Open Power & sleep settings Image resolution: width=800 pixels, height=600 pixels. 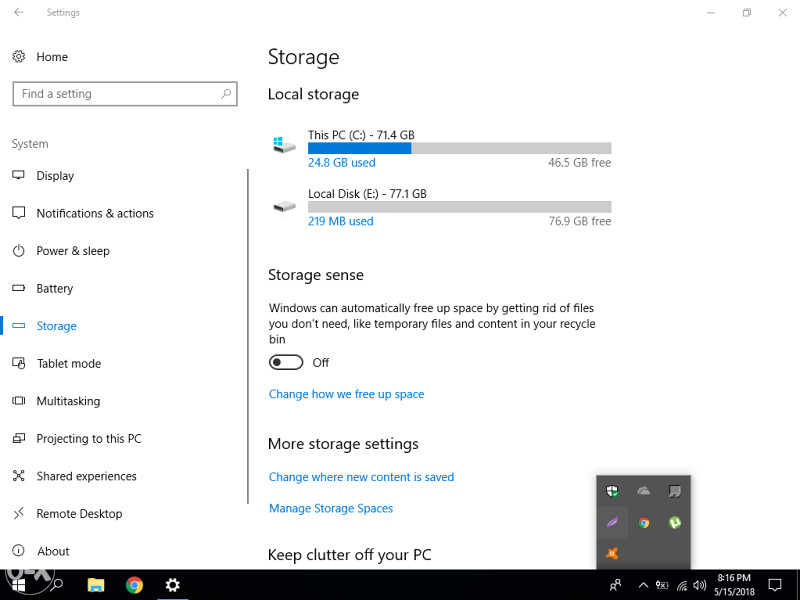click(73, 251)
